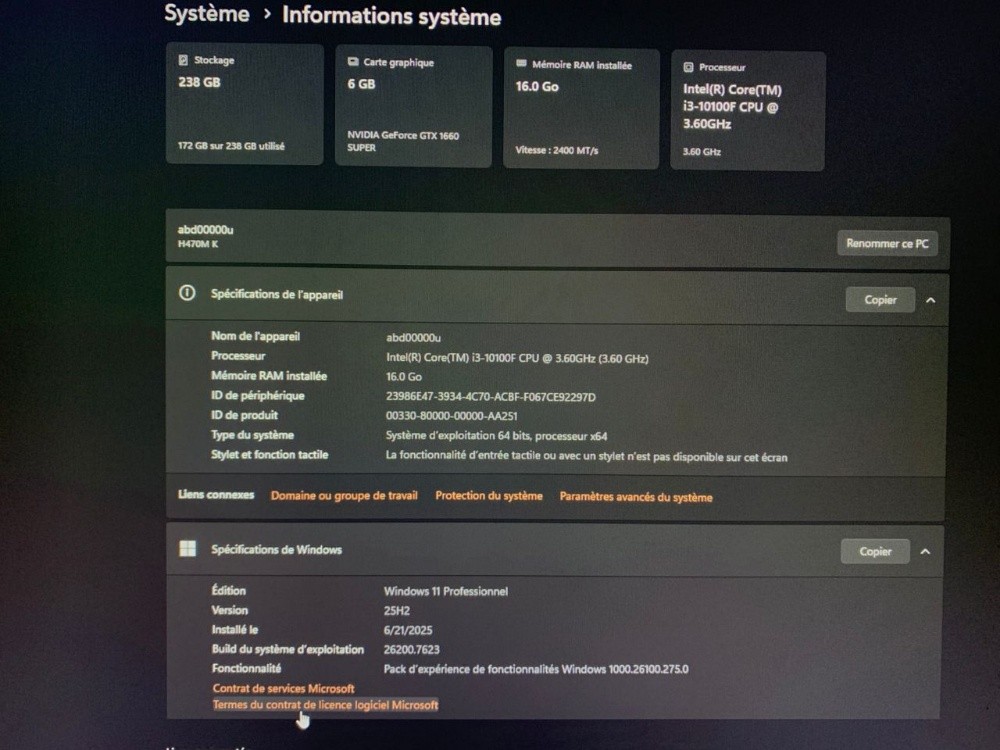Click the Système breadcrumb link
The image size is (1000, 750).
point(207,13)
